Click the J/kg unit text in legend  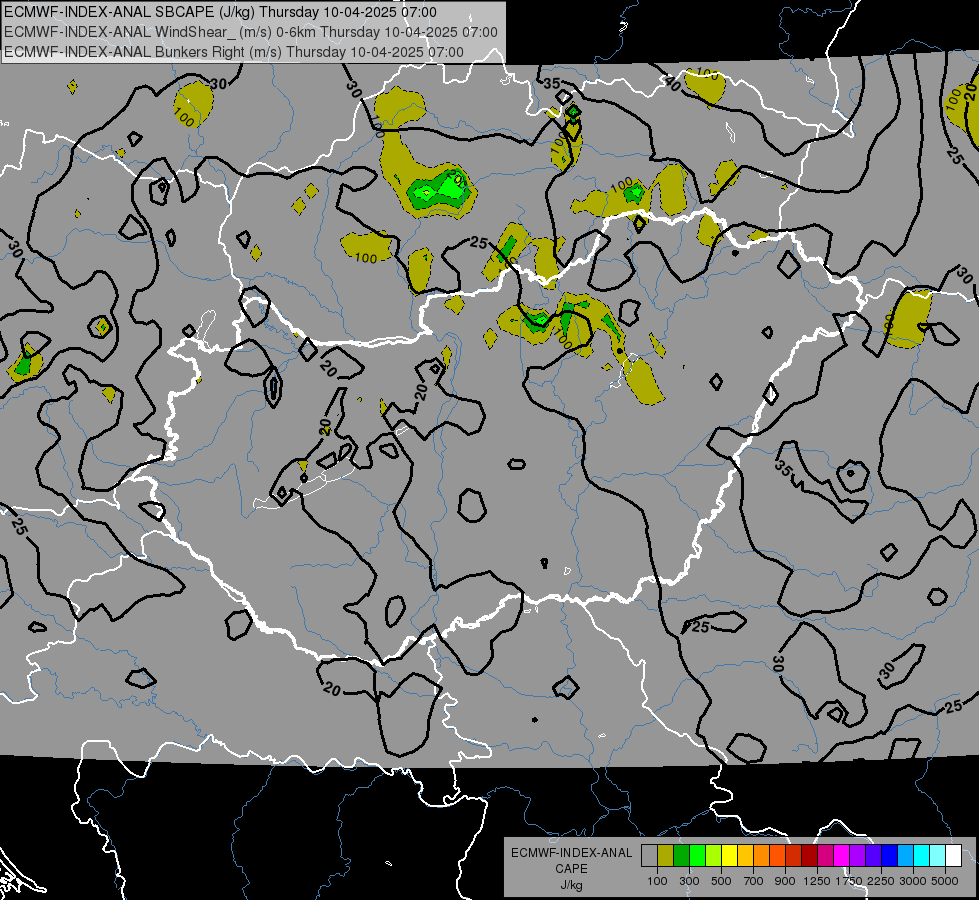point(571,885)
